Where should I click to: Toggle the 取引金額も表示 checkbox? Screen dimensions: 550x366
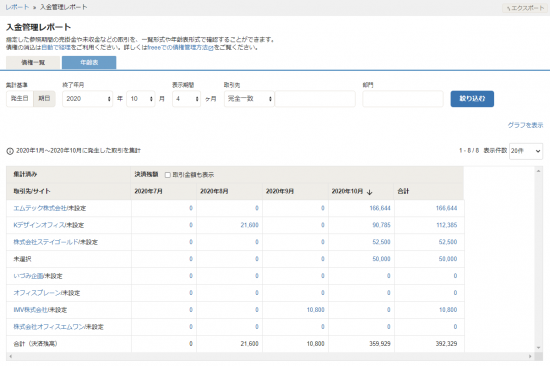(168, 175)
